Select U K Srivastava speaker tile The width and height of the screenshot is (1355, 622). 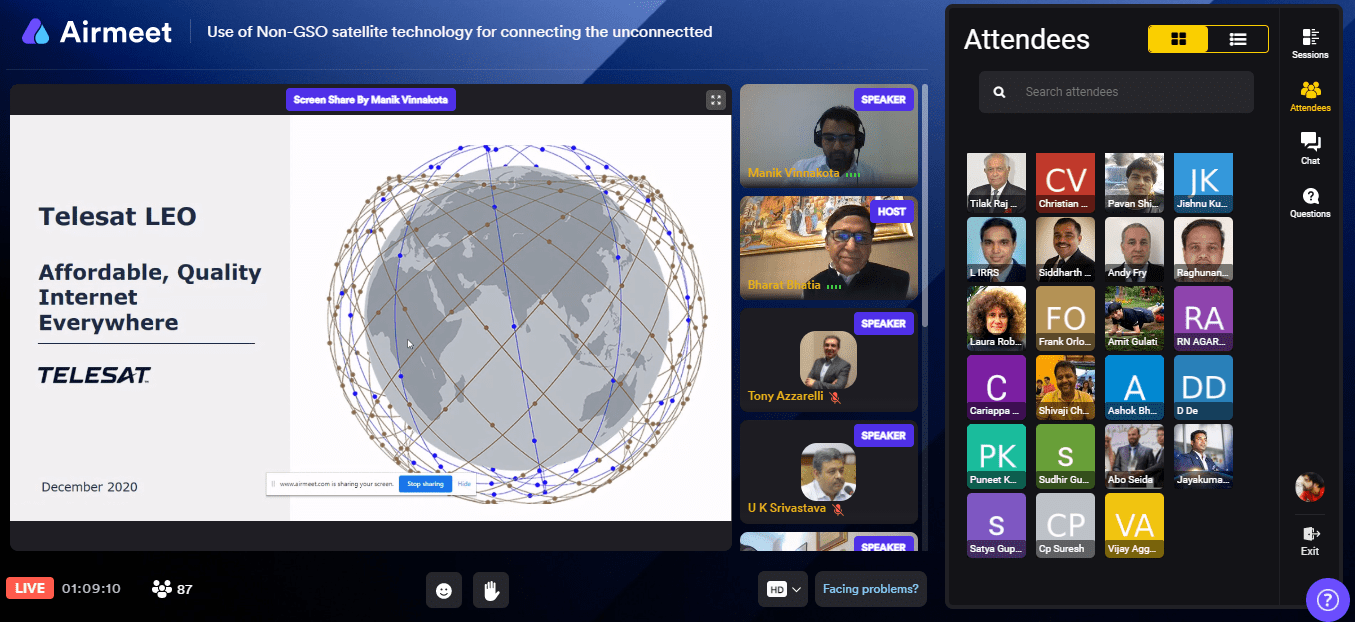pos(829,471)
